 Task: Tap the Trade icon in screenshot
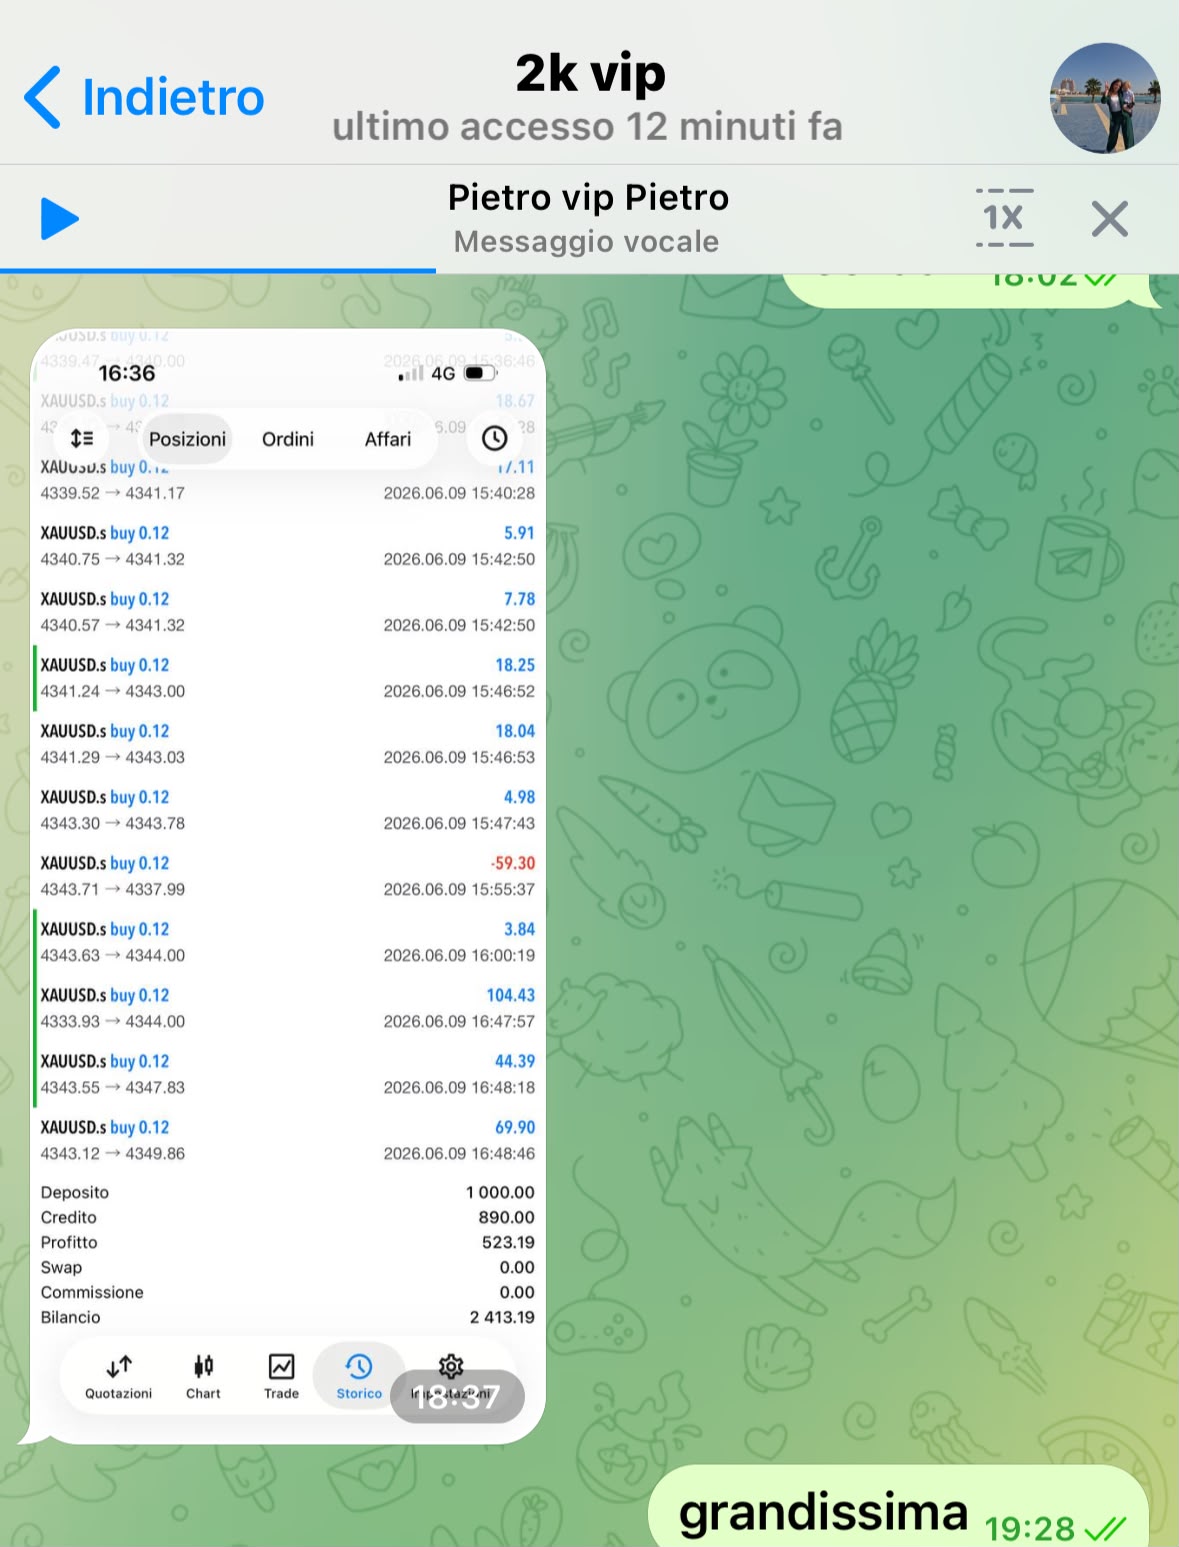[281, 1377]
